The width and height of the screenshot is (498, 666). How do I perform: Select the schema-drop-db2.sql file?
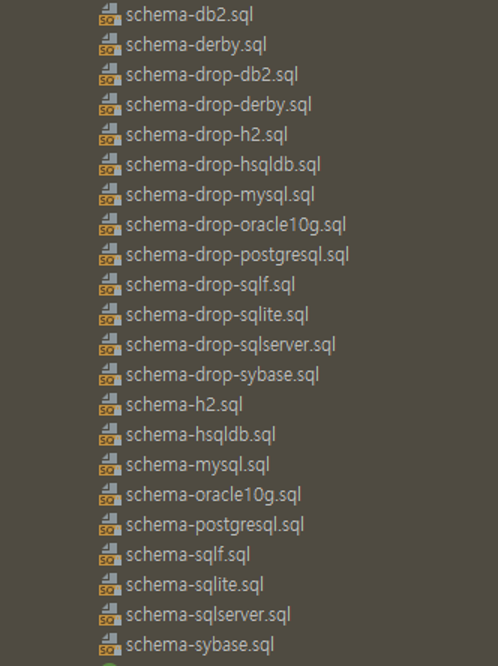(212, 75)
